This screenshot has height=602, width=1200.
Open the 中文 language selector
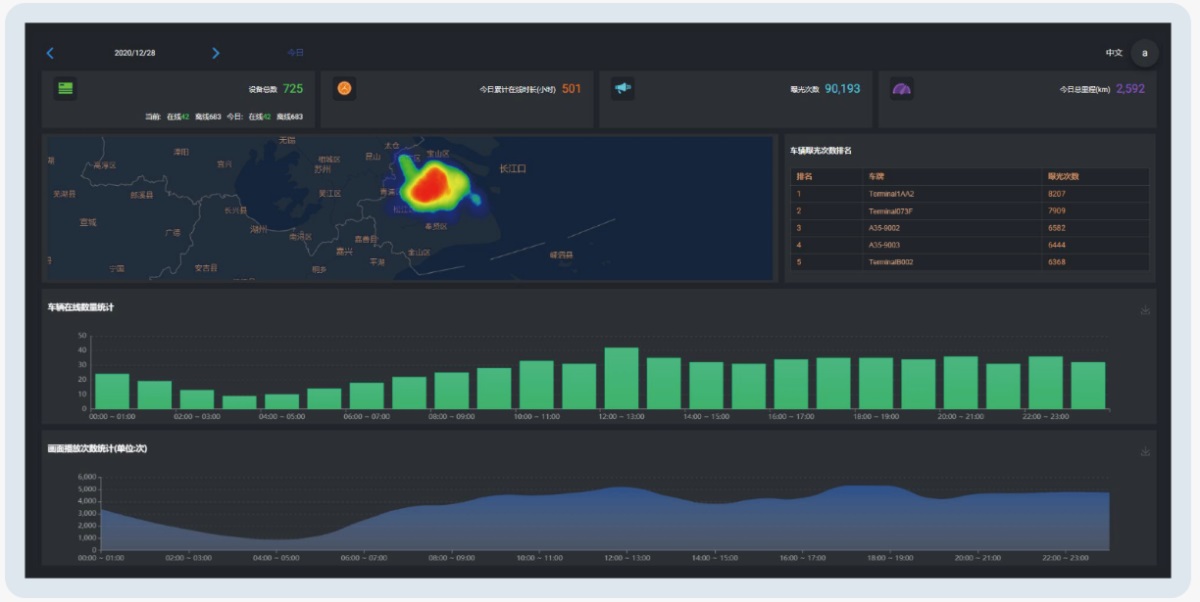click(1113, 53)
